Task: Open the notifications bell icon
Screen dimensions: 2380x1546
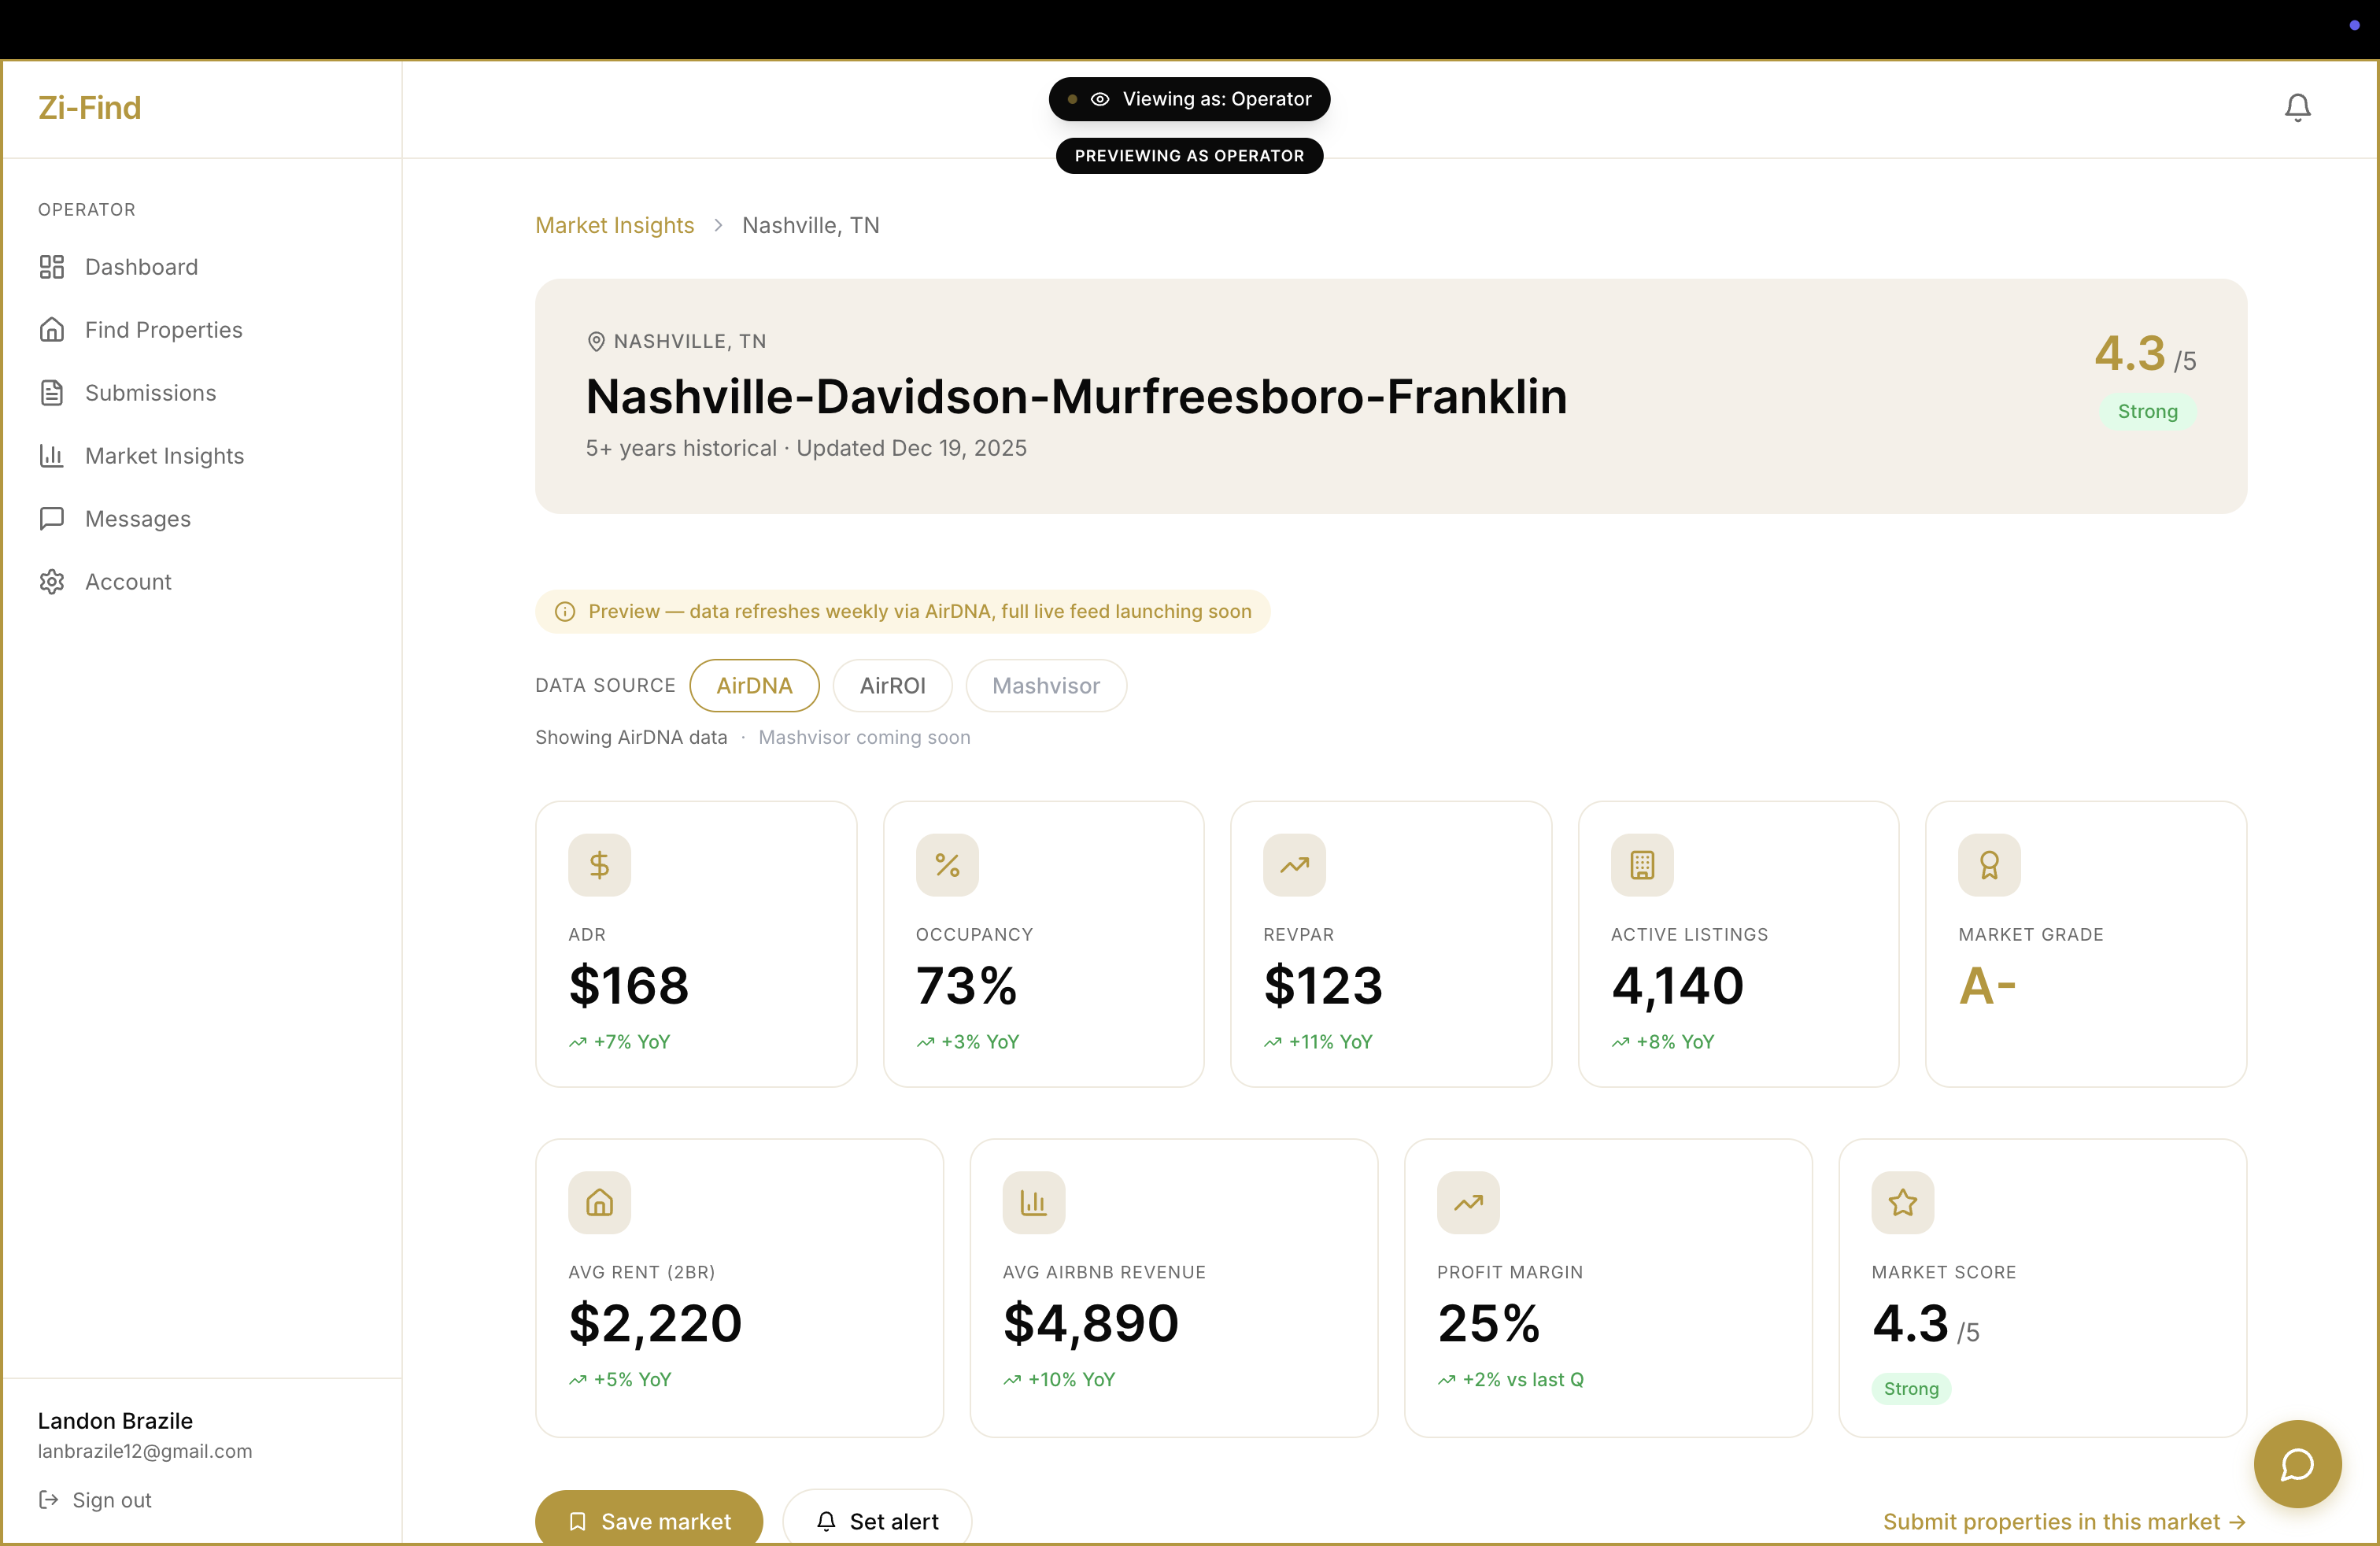Action: click(x=2297, y=108)
